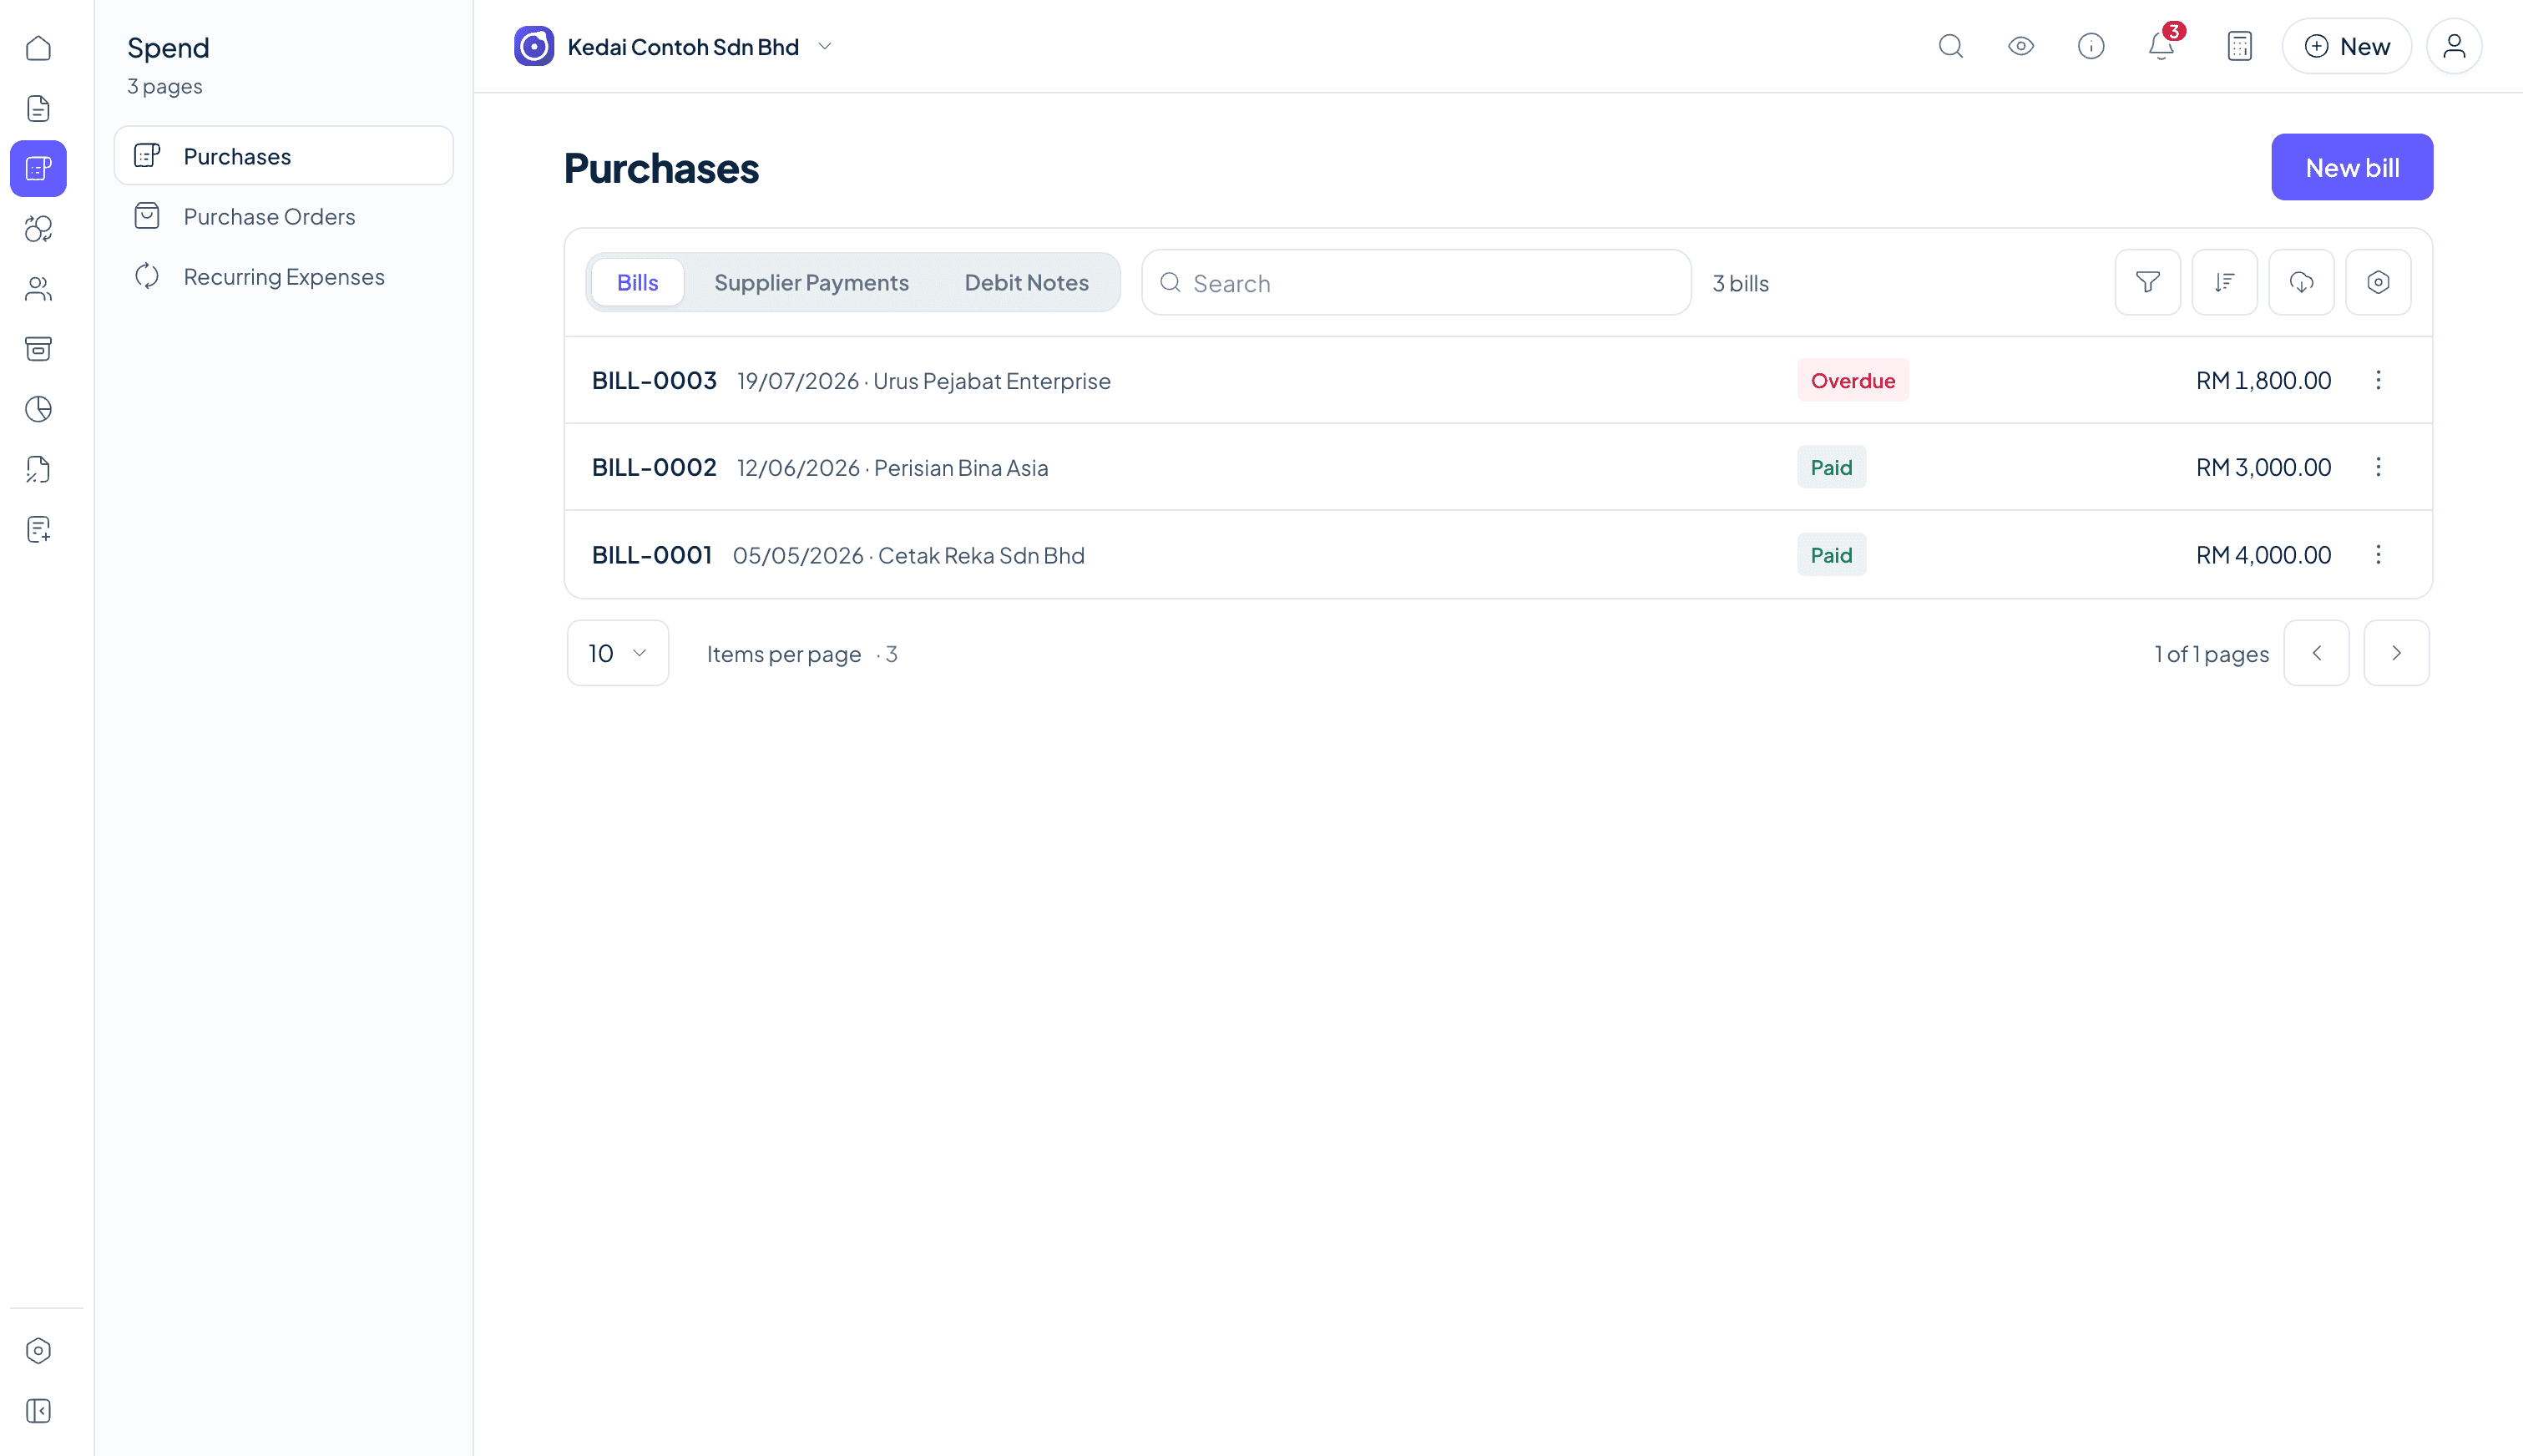
Task: Click the info circle icon in header
Action: pyautogui.click(x=2091, y=46)
